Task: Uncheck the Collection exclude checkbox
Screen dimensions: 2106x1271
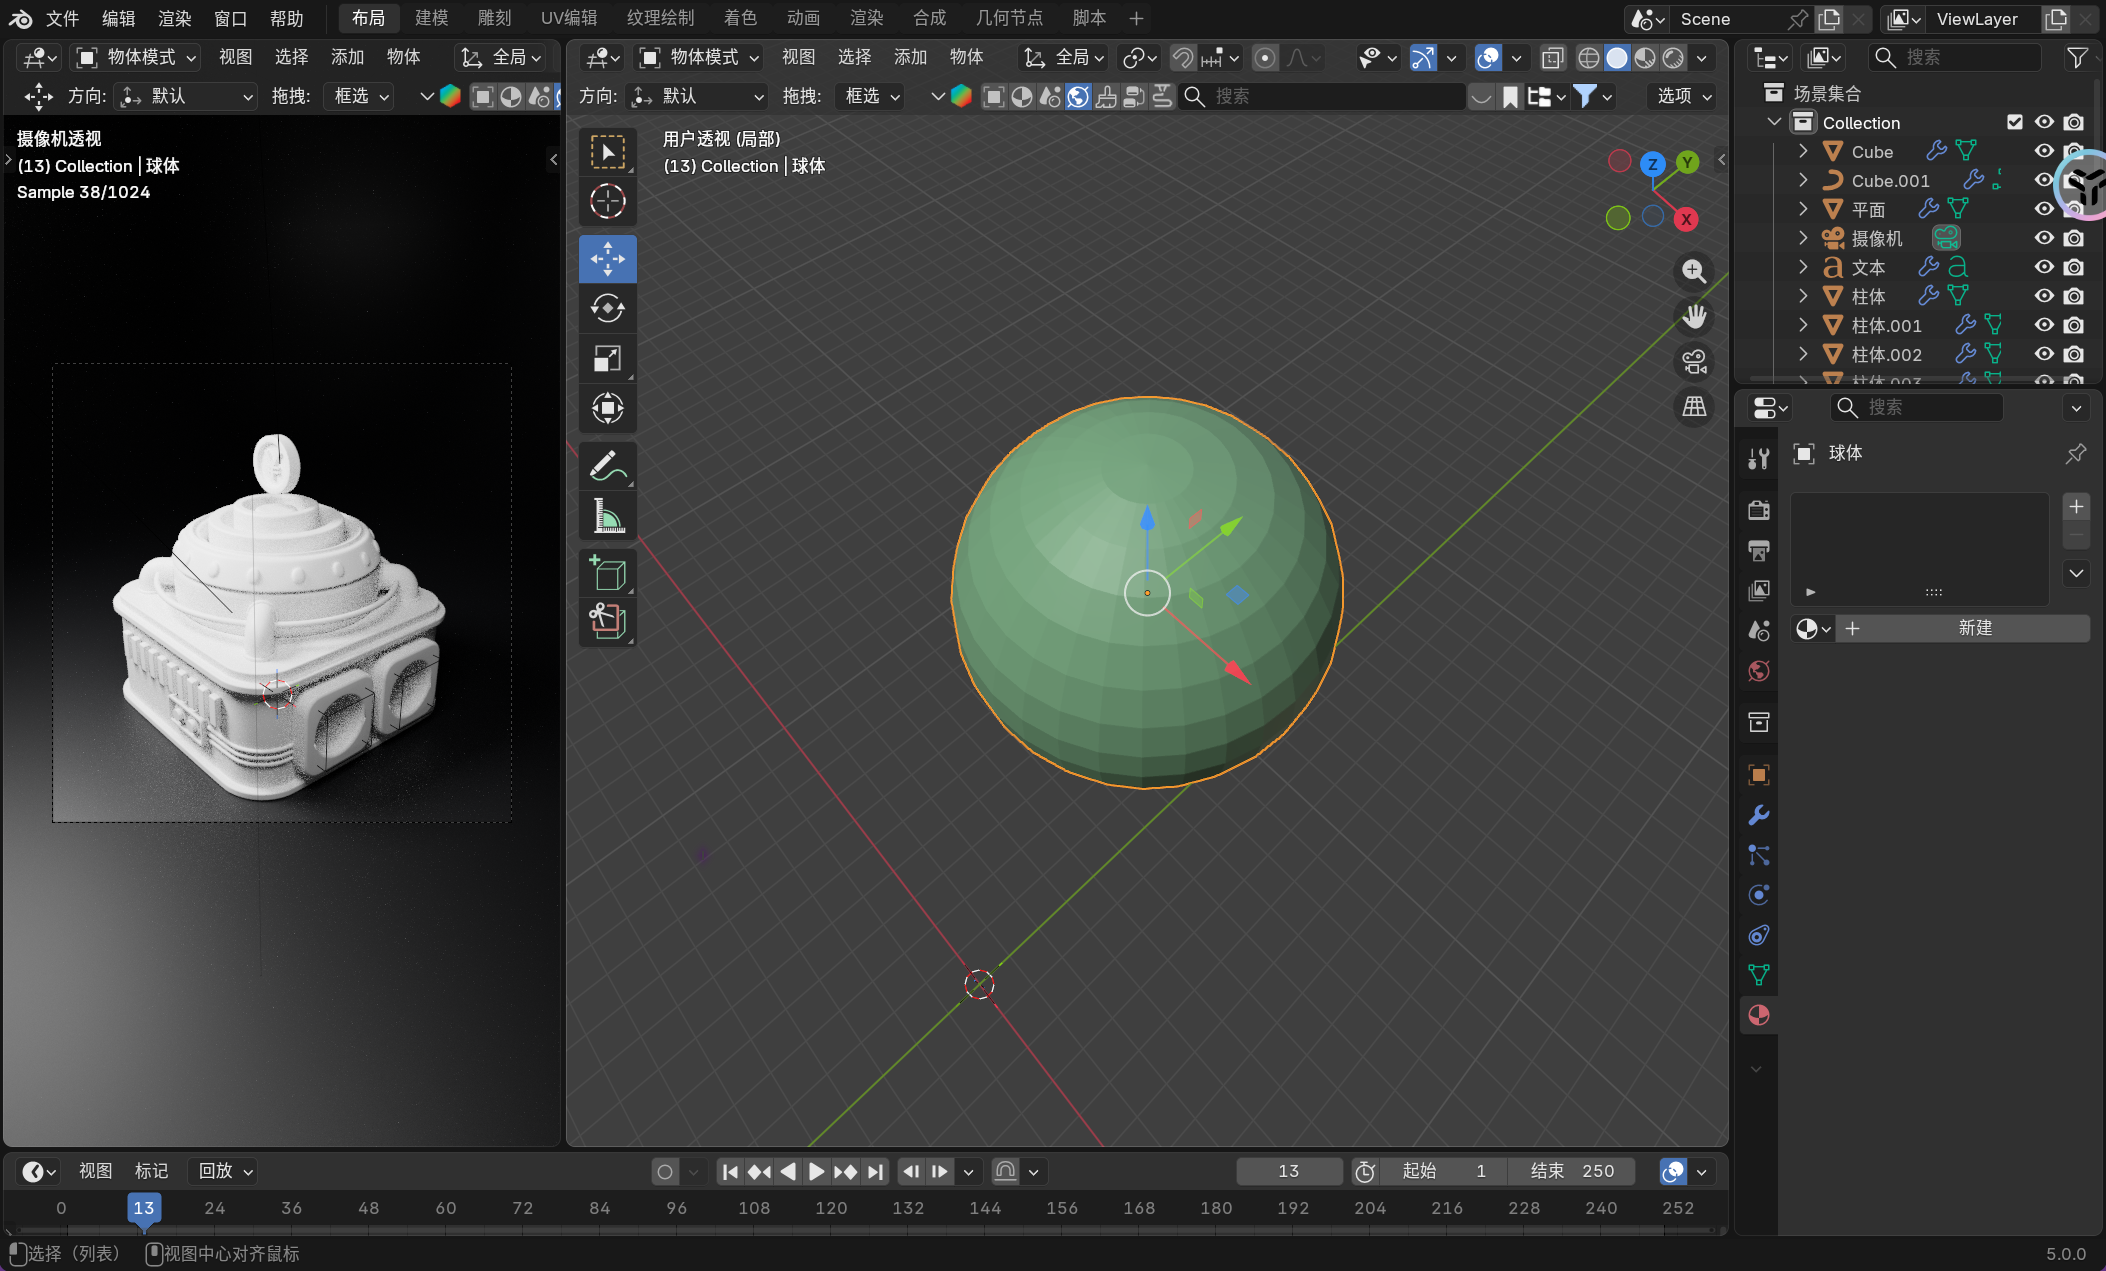Action: coord(2015,122)
